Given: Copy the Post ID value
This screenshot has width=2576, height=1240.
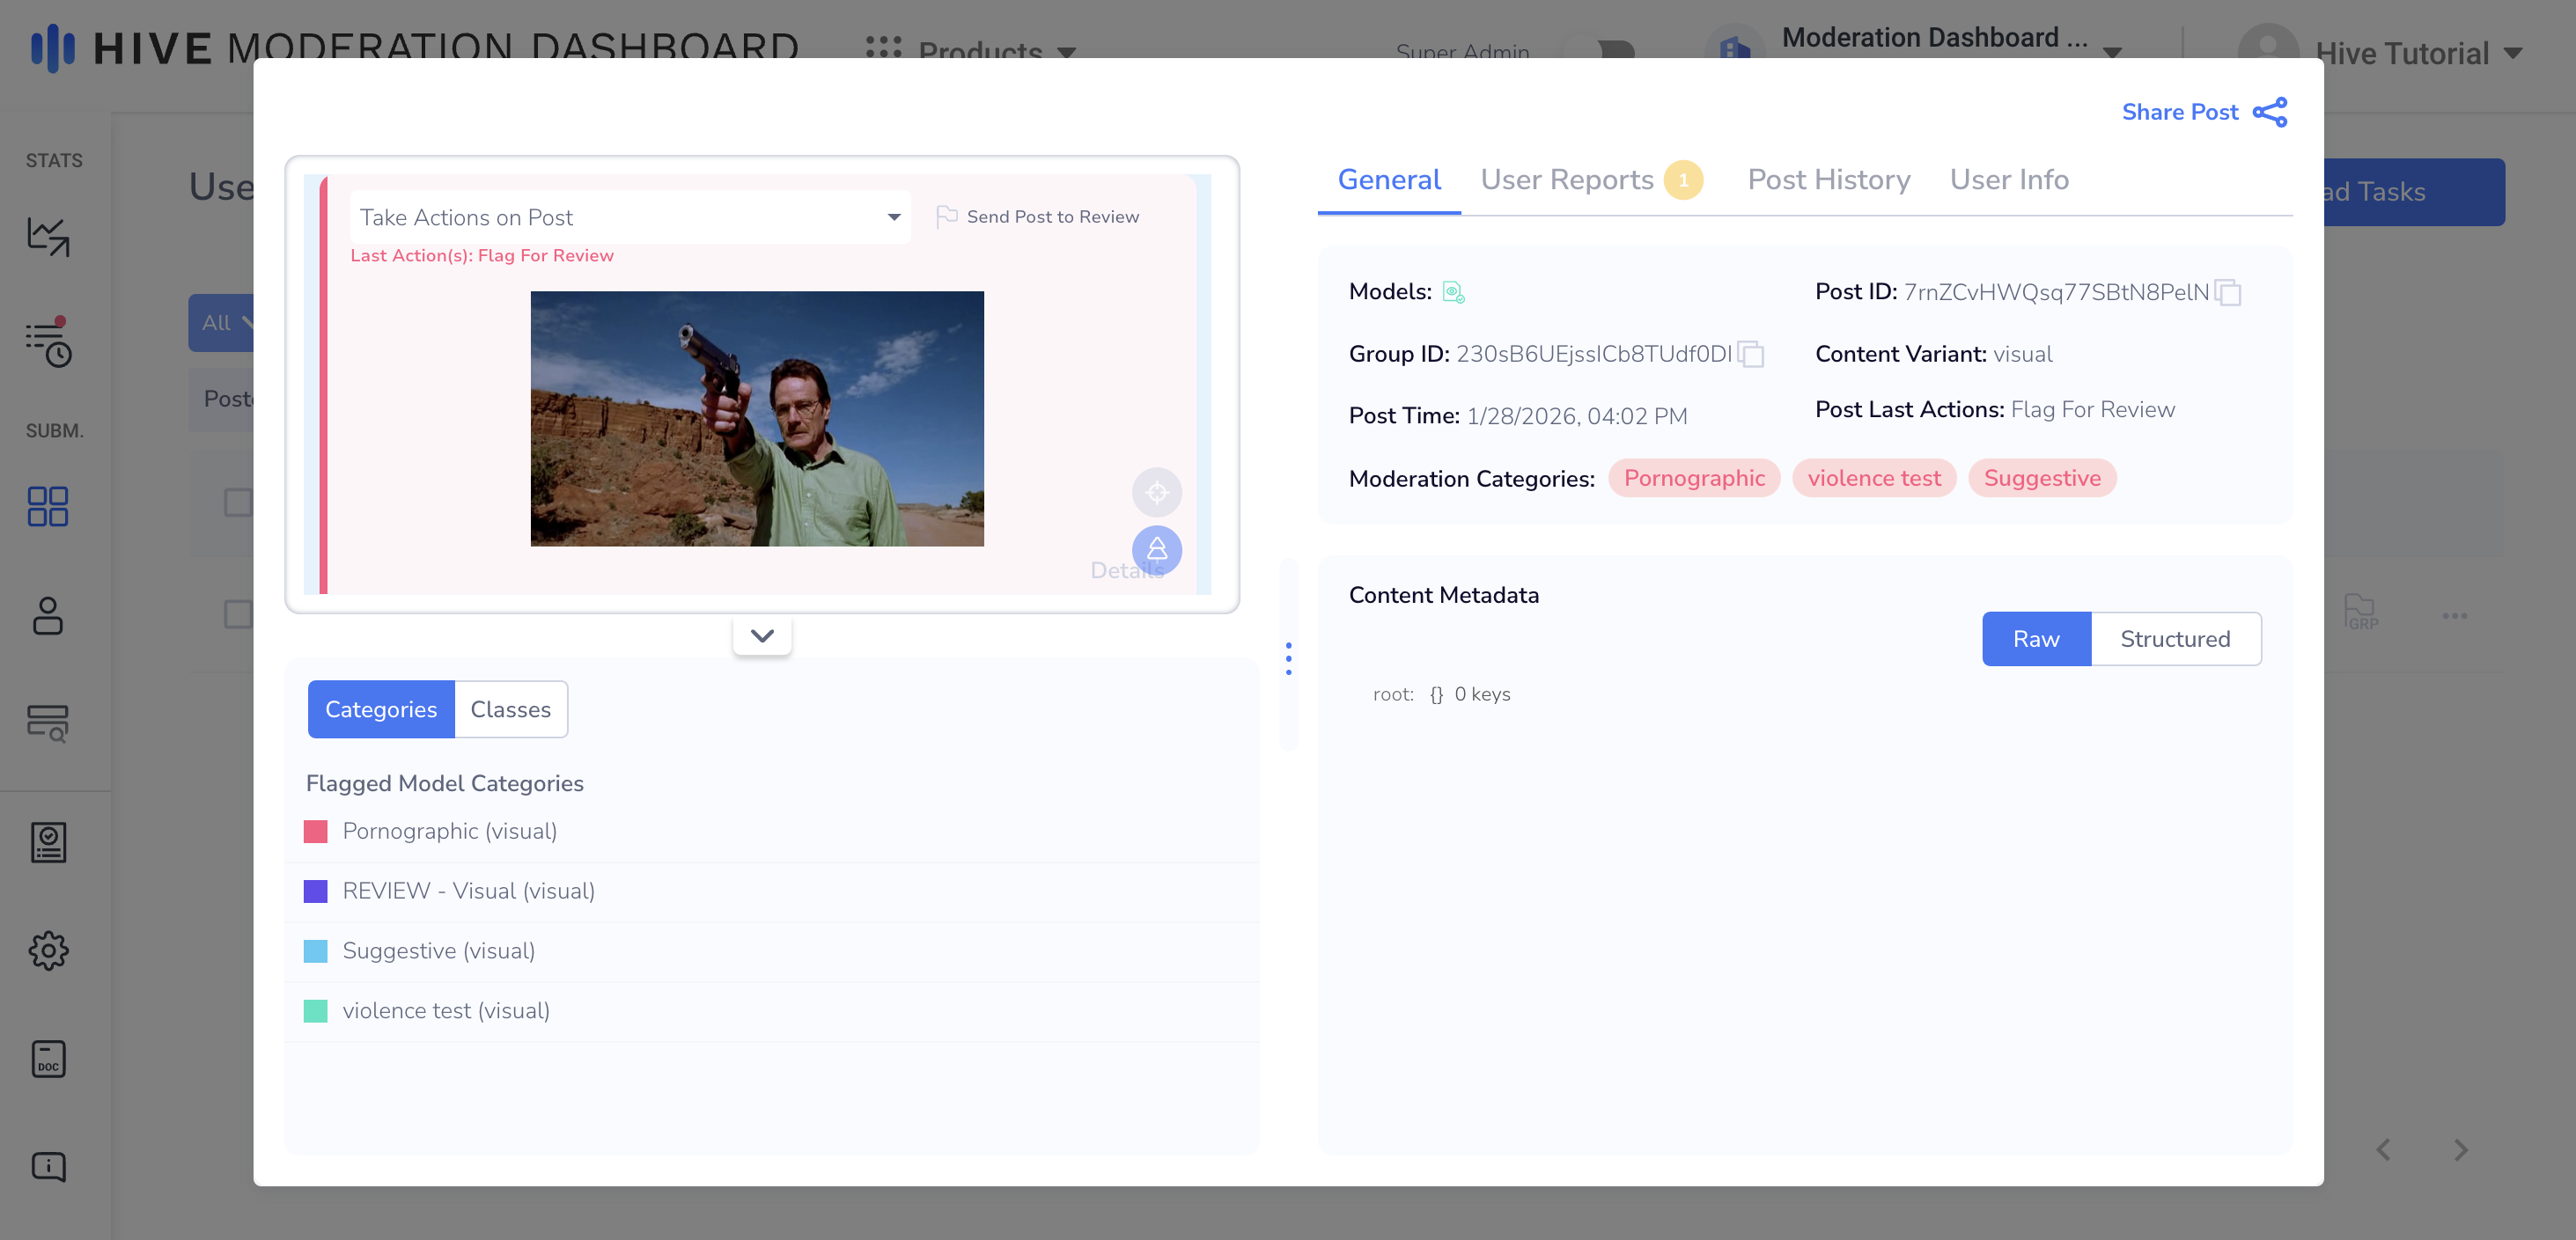Looking at the screenshot, I should tap(2227, 293).
